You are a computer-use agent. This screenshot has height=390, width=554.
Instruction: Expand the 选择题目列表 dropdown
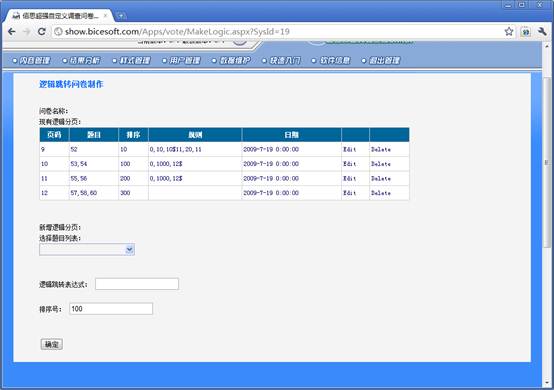87,250
